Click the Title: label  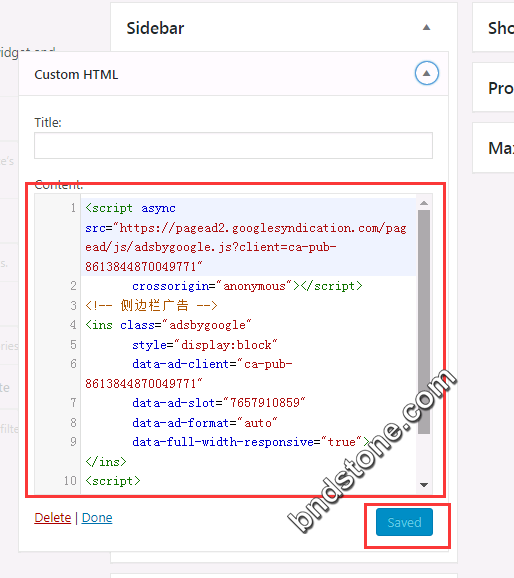[48, 122]
